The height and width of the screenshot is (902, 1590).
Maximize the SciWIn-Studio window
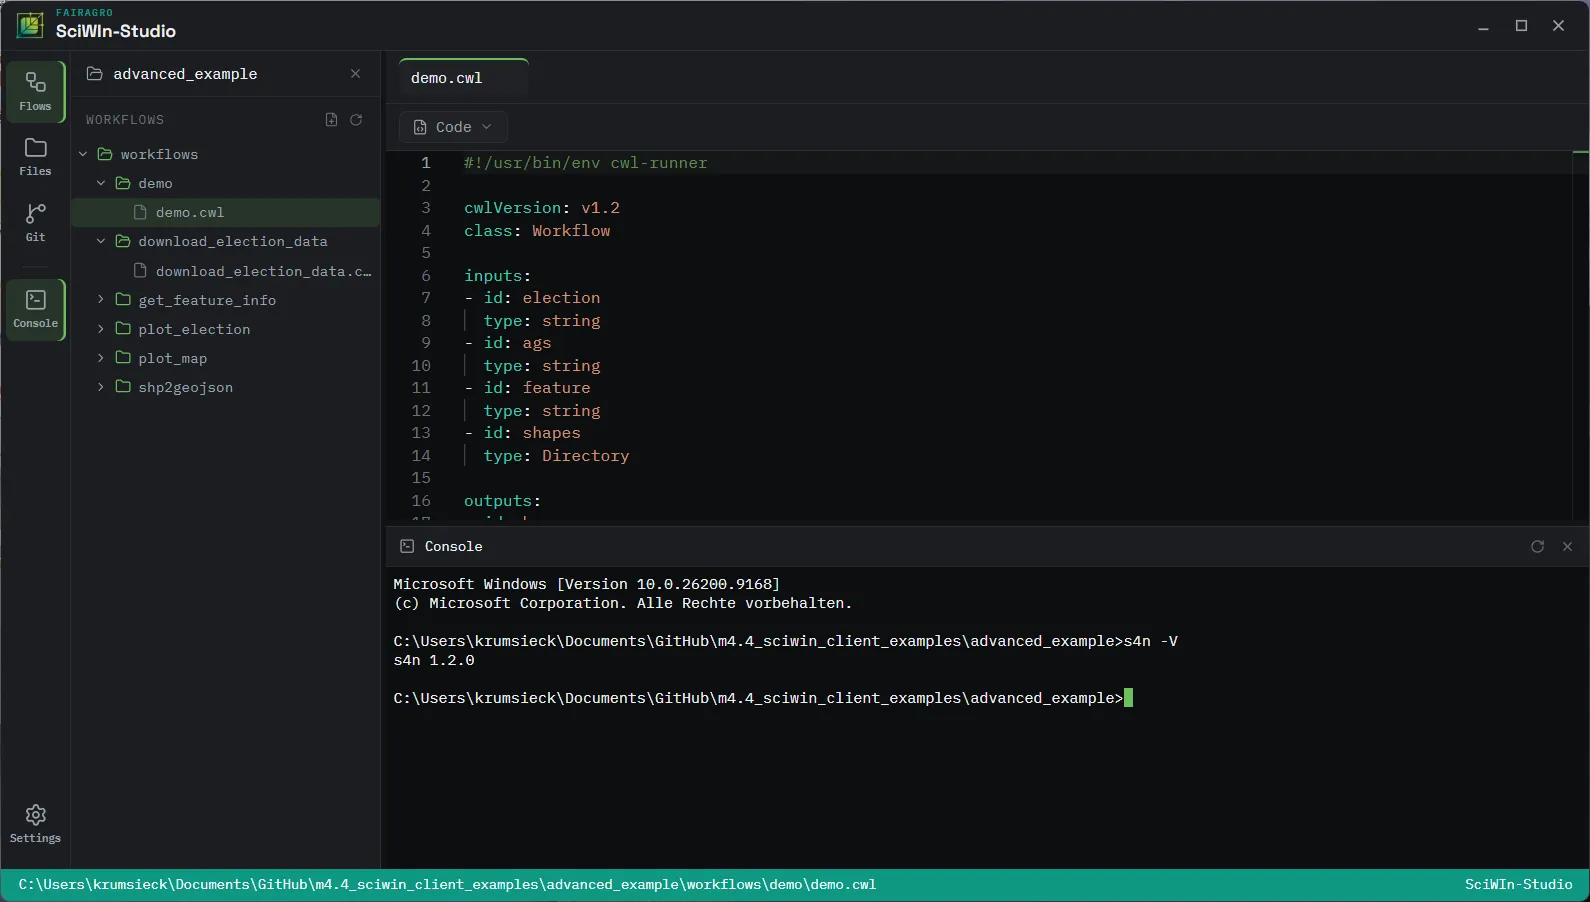click(1521, 26)
